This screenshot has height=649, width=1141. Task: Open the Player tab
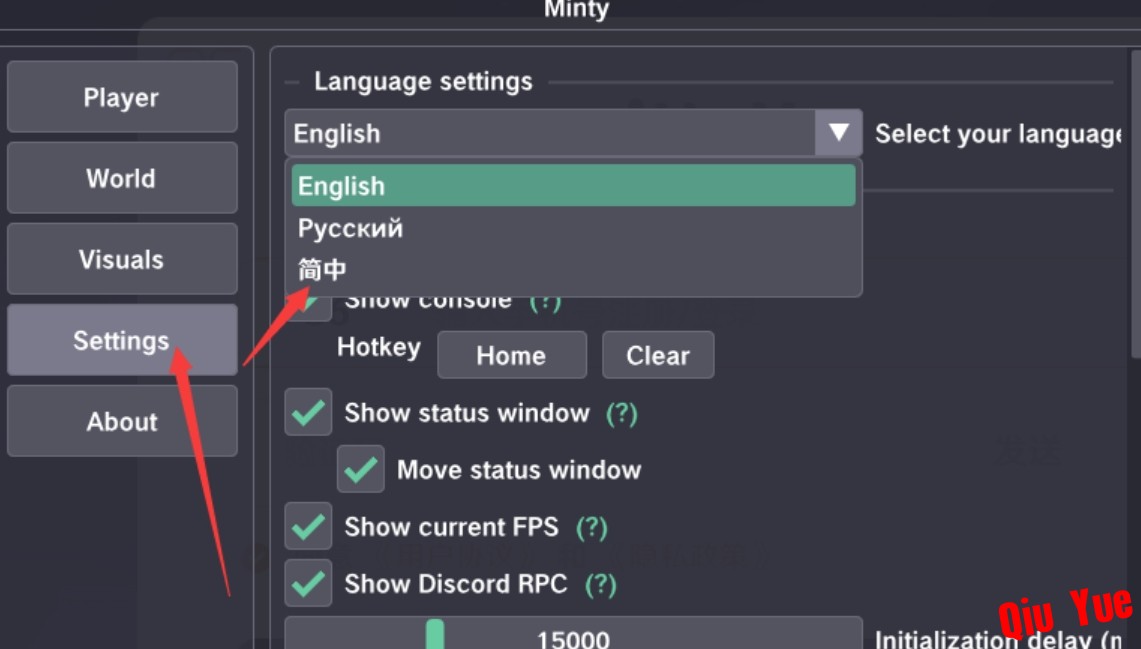(x=122, y=97)
